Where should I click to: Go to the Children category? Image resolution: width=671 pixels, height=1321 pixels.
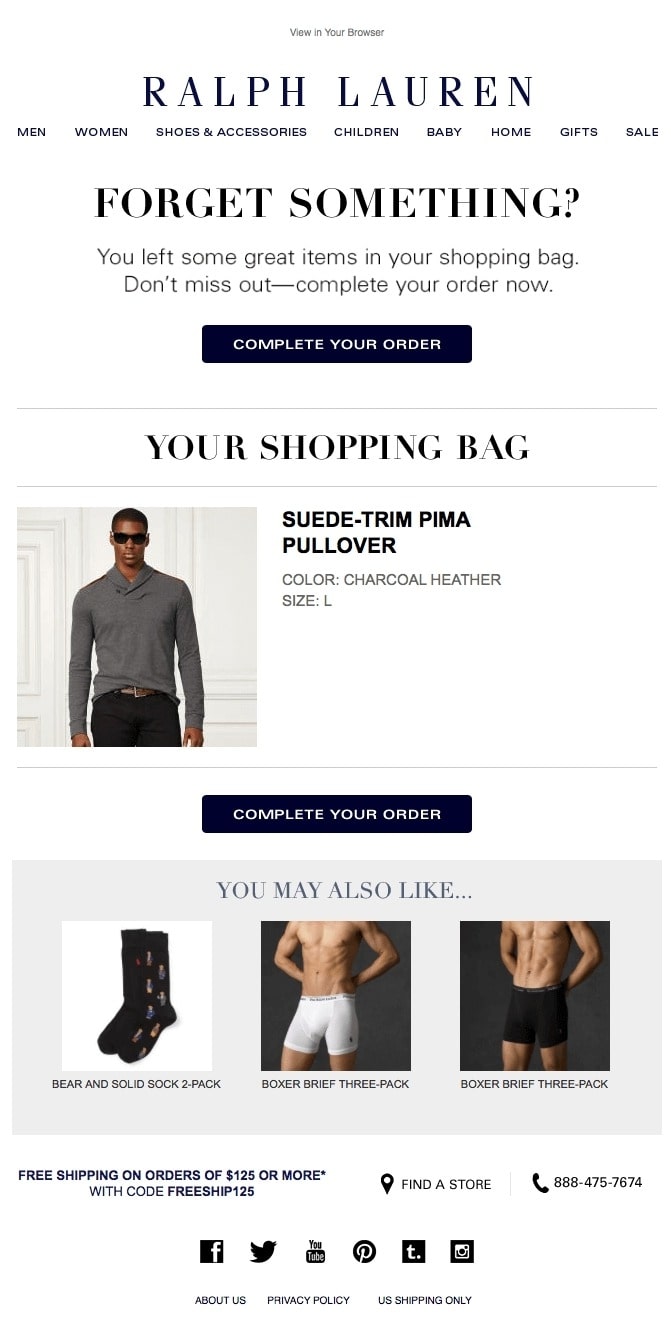pos(366,132)
